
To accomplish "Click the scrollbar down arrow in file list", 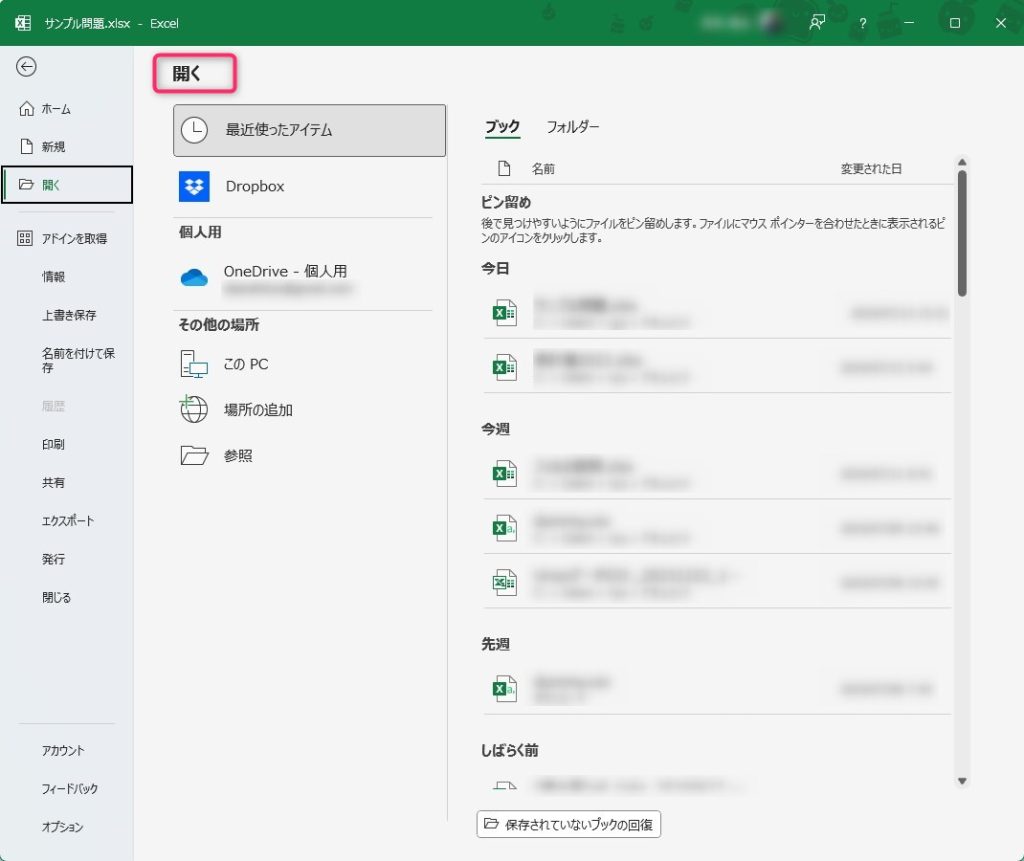I will point(962,781).
